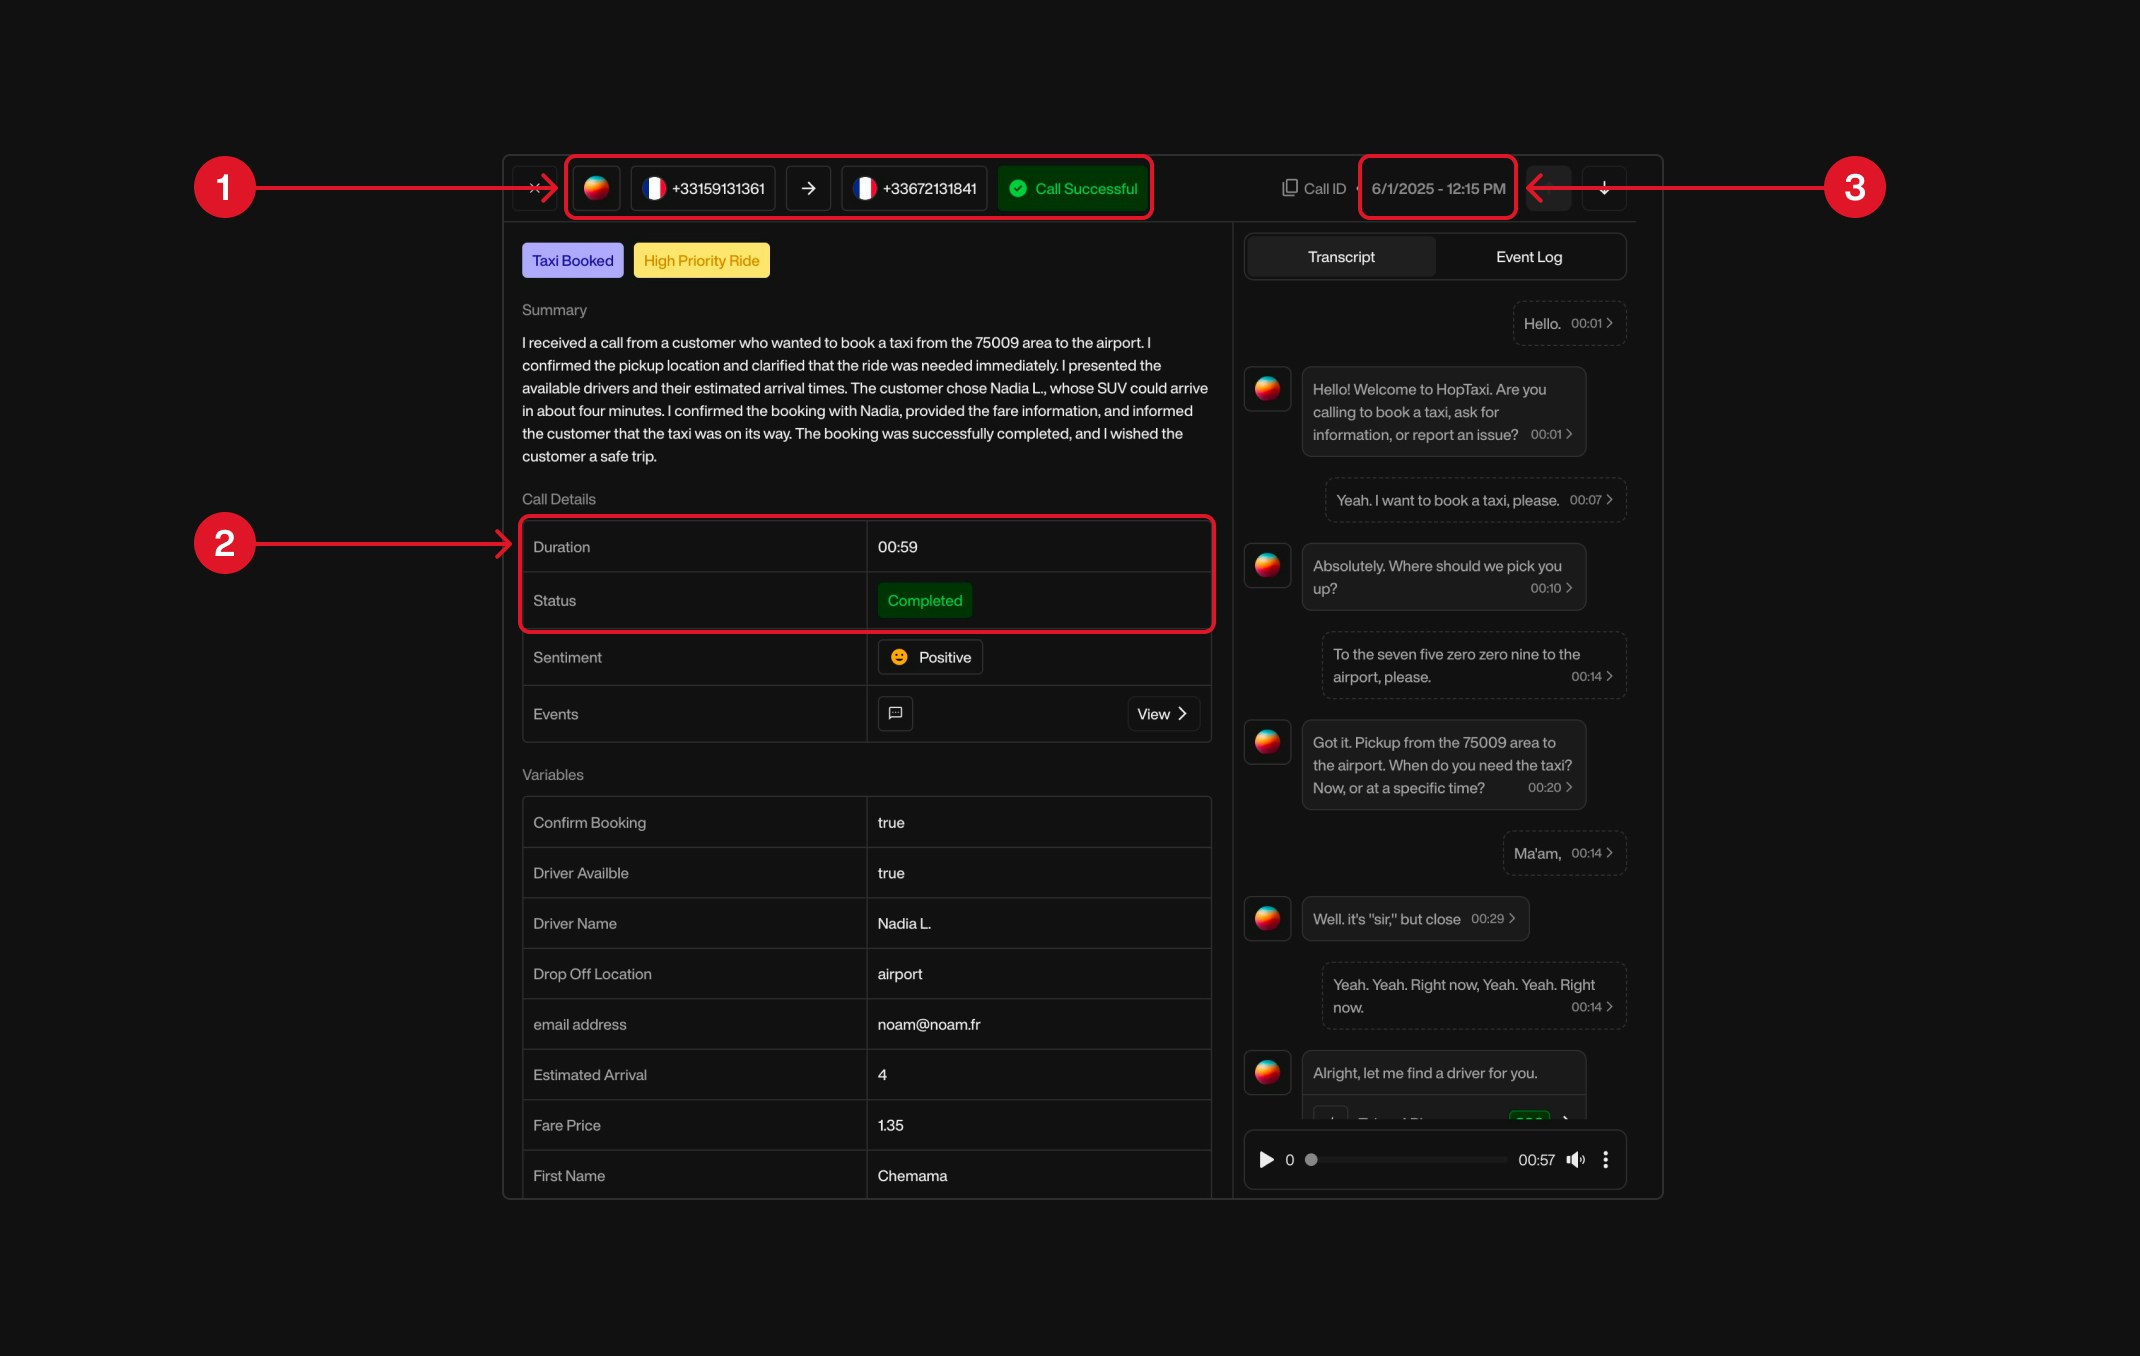This screenshot has width=2140, height=1356.
Task: Open the agent avatar at the top bar
Action: (x=595, y=187)
